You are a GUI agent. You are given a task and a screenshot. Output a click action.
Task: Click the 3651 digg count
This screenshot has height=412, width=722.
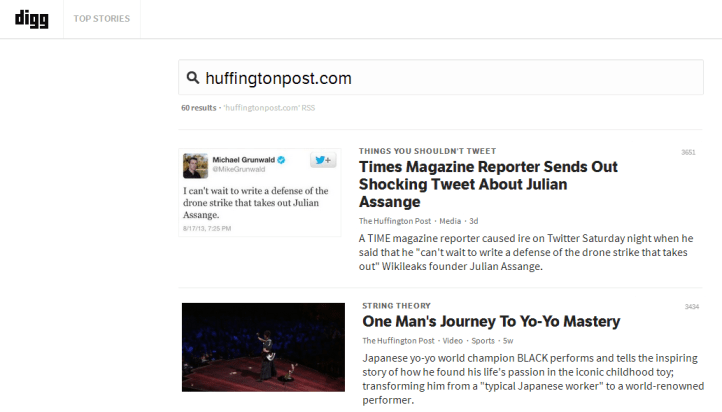click(x=688, y=152)
